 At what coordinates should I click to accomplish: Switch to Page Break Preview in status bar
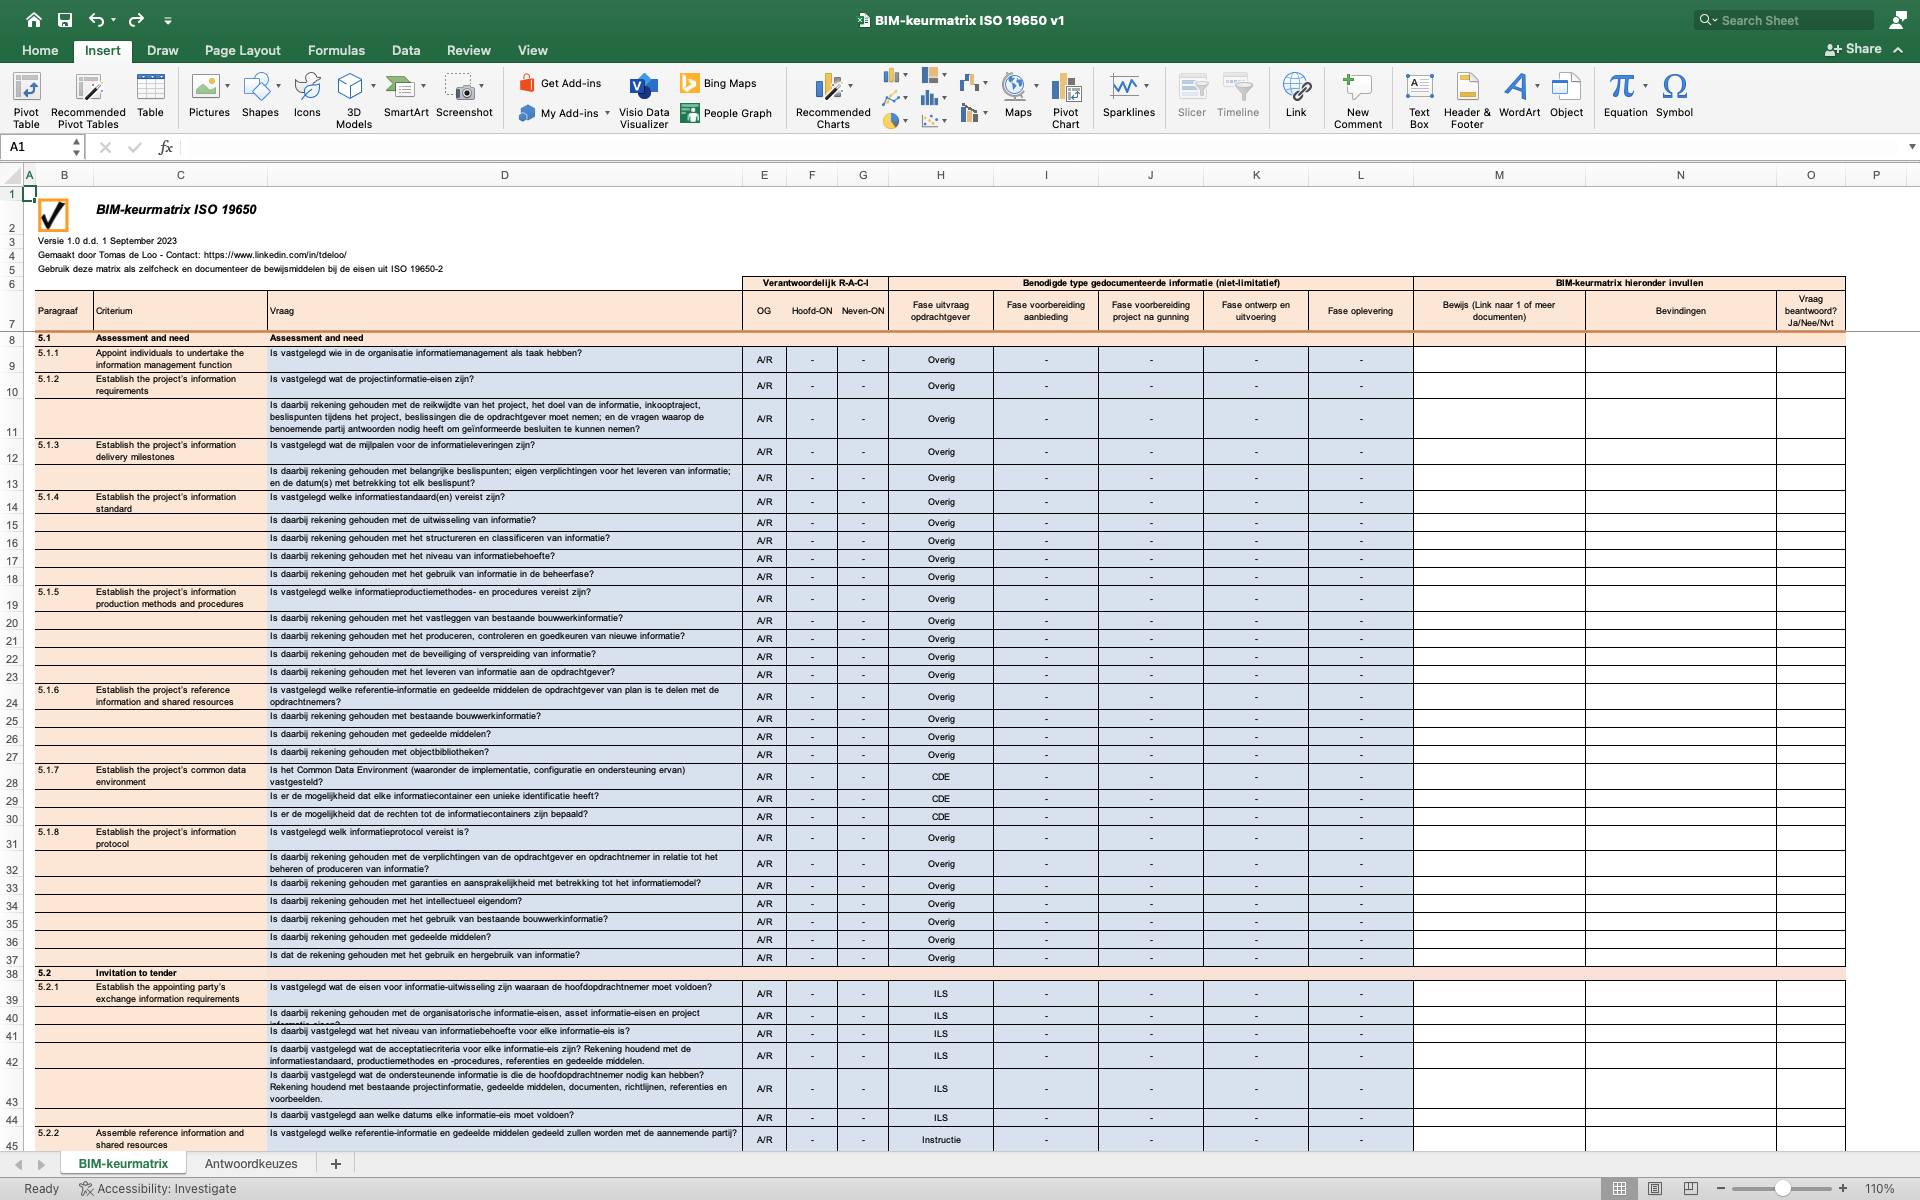pos(1691,1189)
